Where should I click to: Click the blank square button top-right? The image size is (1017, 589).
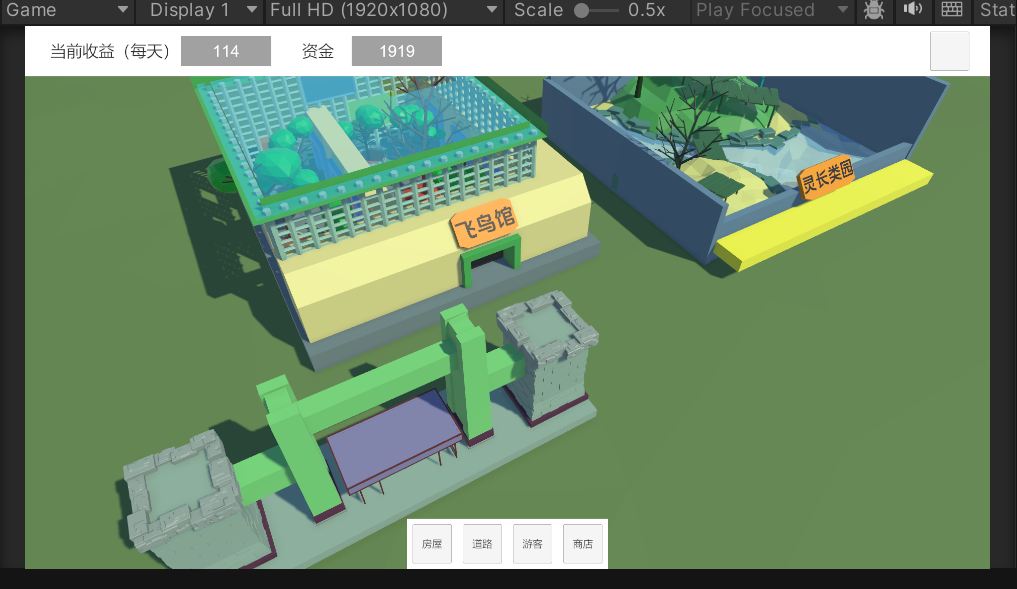(950, 51)
